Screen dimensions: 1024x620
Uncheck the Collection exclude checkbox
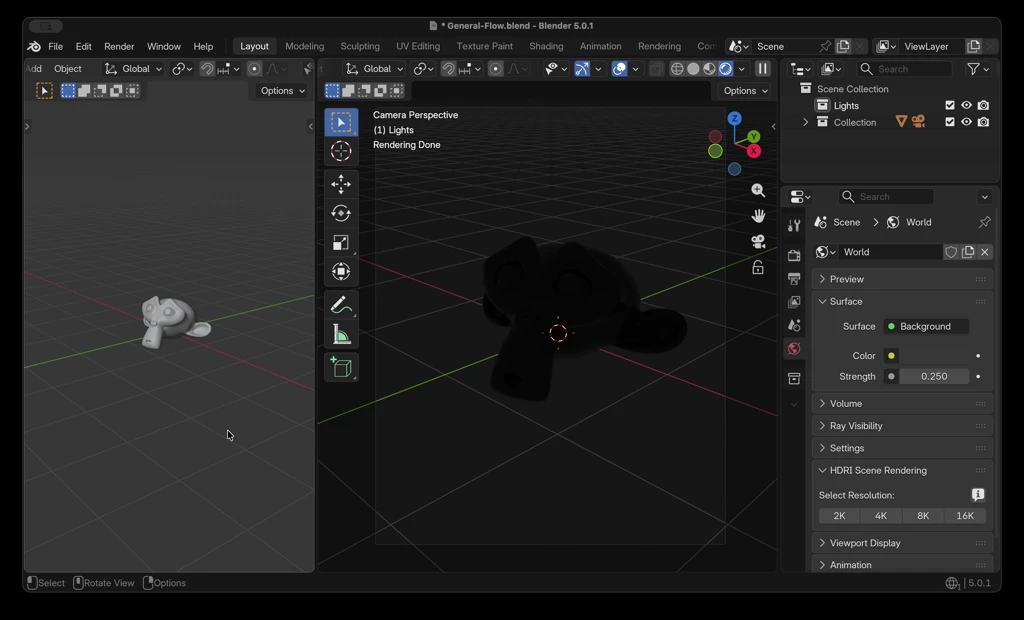(949, 121)
